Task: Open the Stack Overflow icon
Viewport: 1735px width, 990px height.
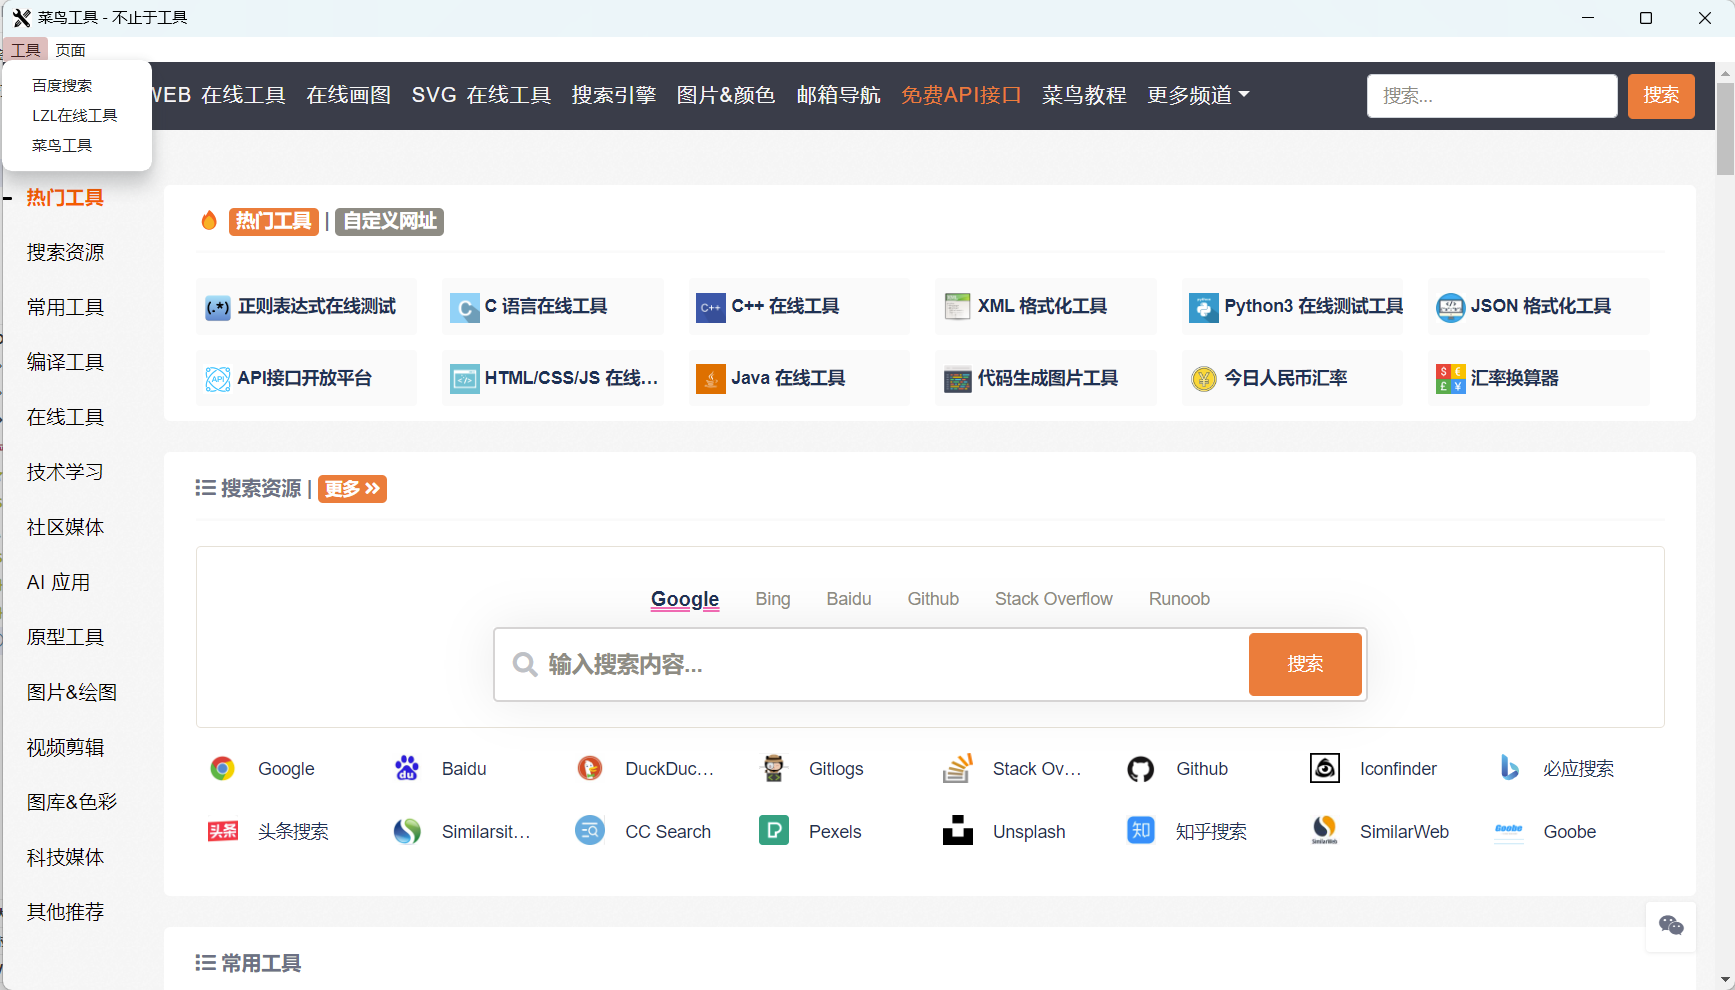Action: pyautogui.click(x=957, y=768)
